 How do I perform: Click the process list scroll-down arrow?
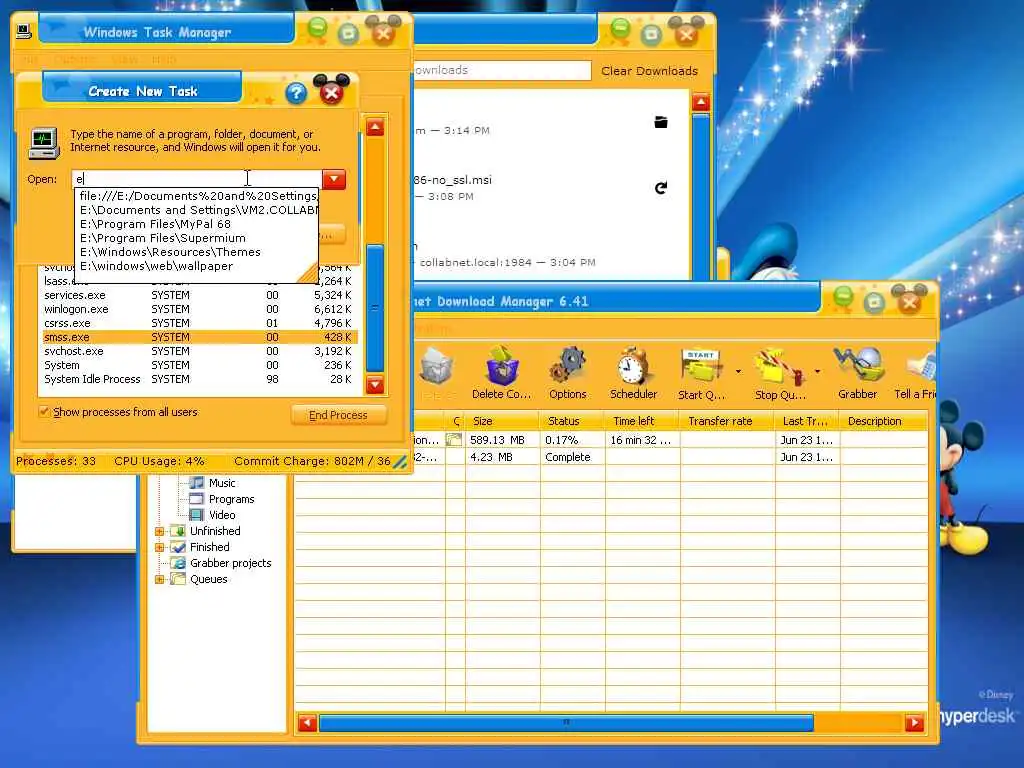point(375,385)
